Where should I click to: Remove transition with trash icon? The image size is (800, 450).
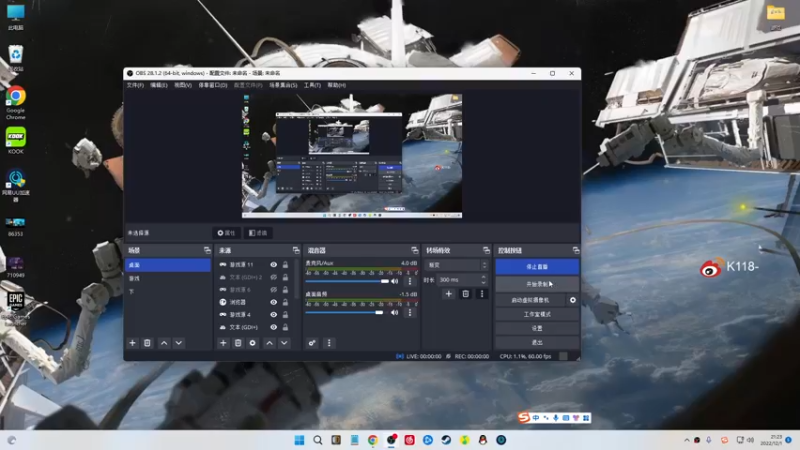click(465, 294)
